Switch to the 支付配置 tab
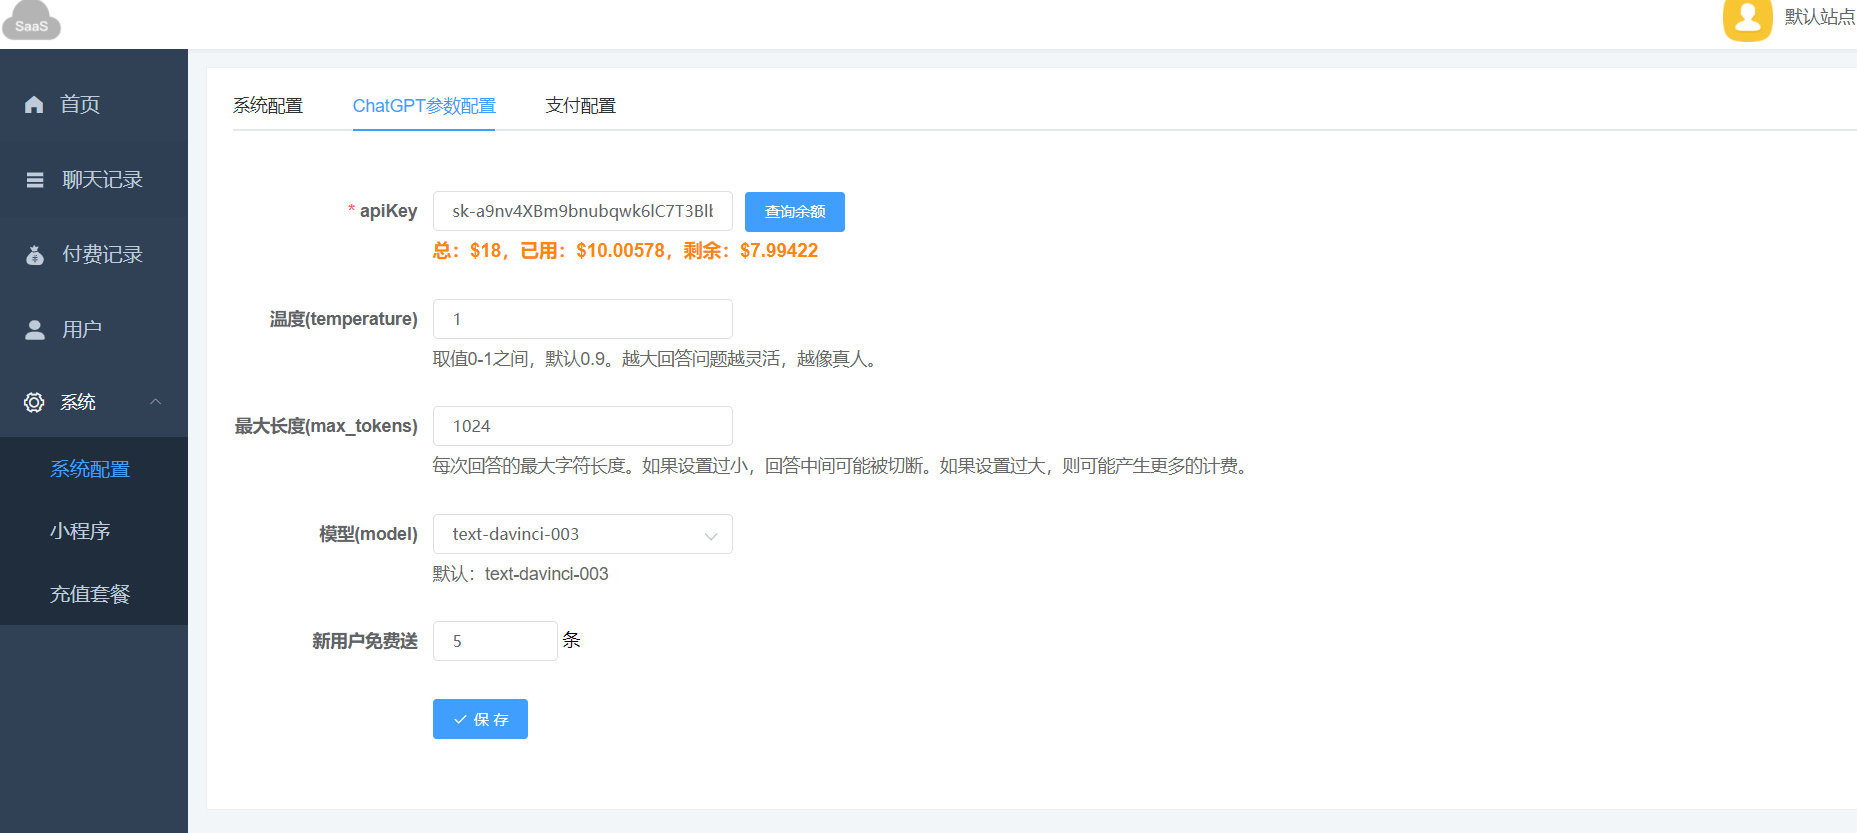This screenshot has width=1857, height=833. [580, 106]
